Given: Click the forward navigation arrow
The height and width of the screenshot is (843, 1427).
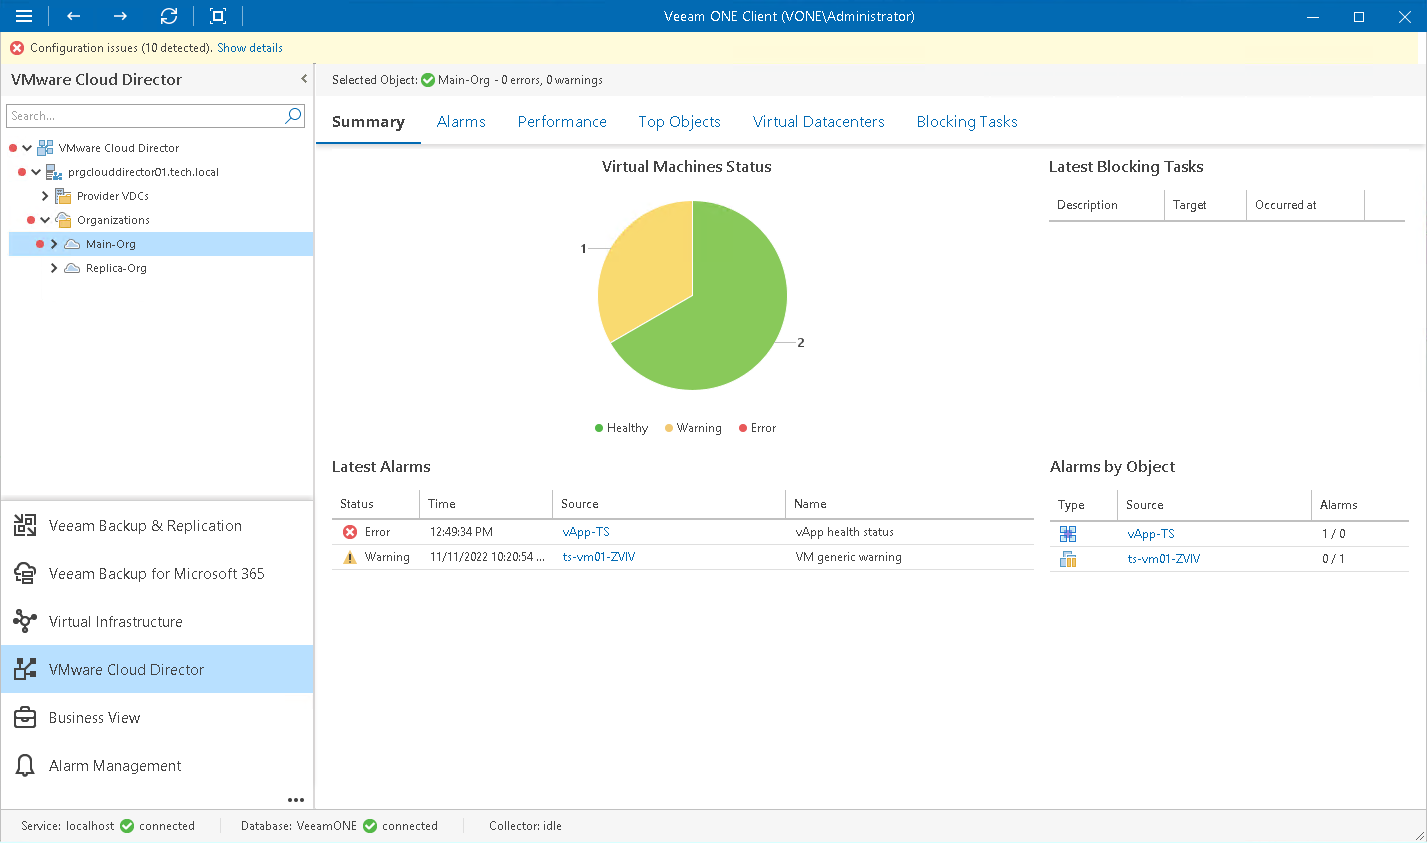Looking at the screenshot, I should [120, 16].
